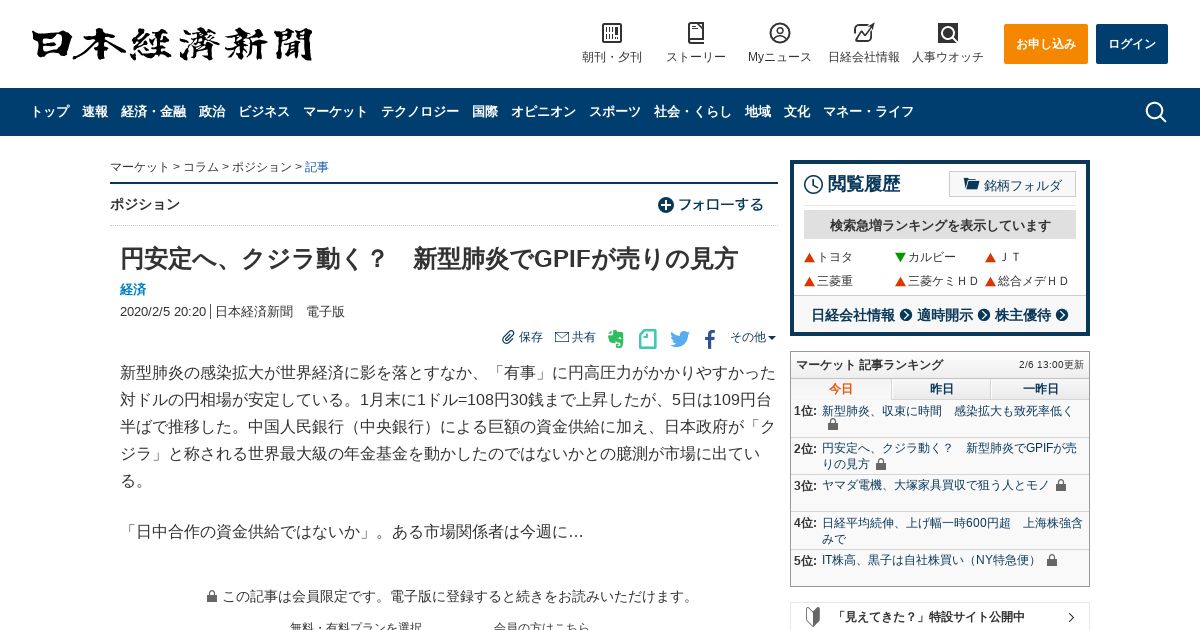The image size is (1200, 630).
Task: Share the article on Facebook
Action: (710, 339)
